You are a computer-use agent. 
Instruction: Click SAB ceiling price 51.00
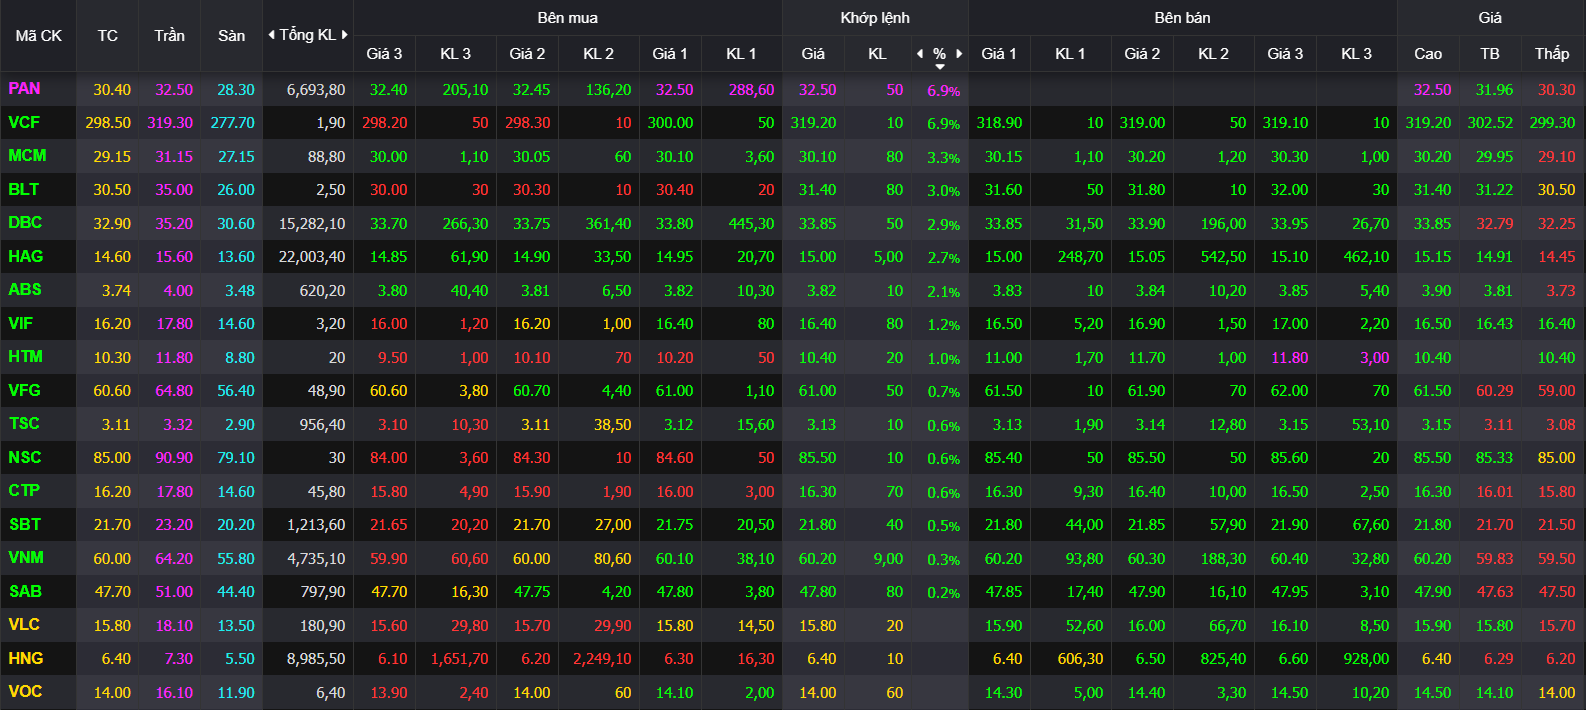pos(174,592)
